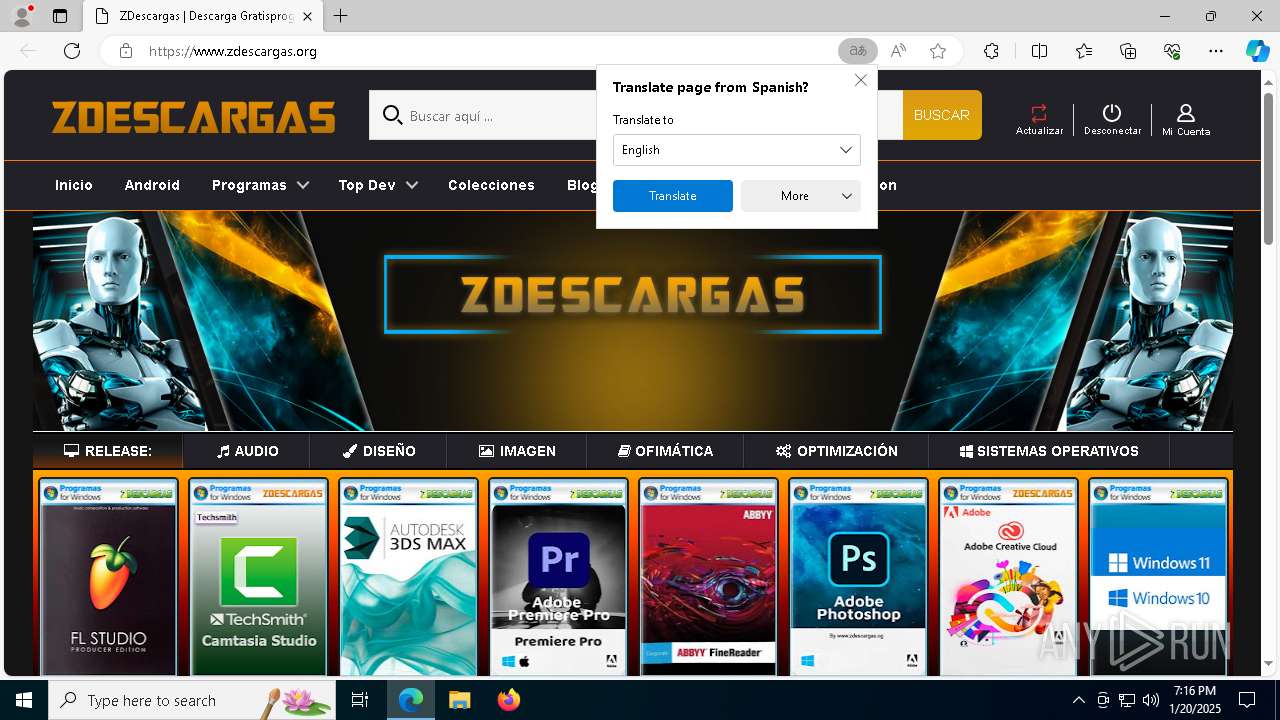This screenshot has width=1280, height=720.
Task: View site information lock icon
Action: (125, 51)
